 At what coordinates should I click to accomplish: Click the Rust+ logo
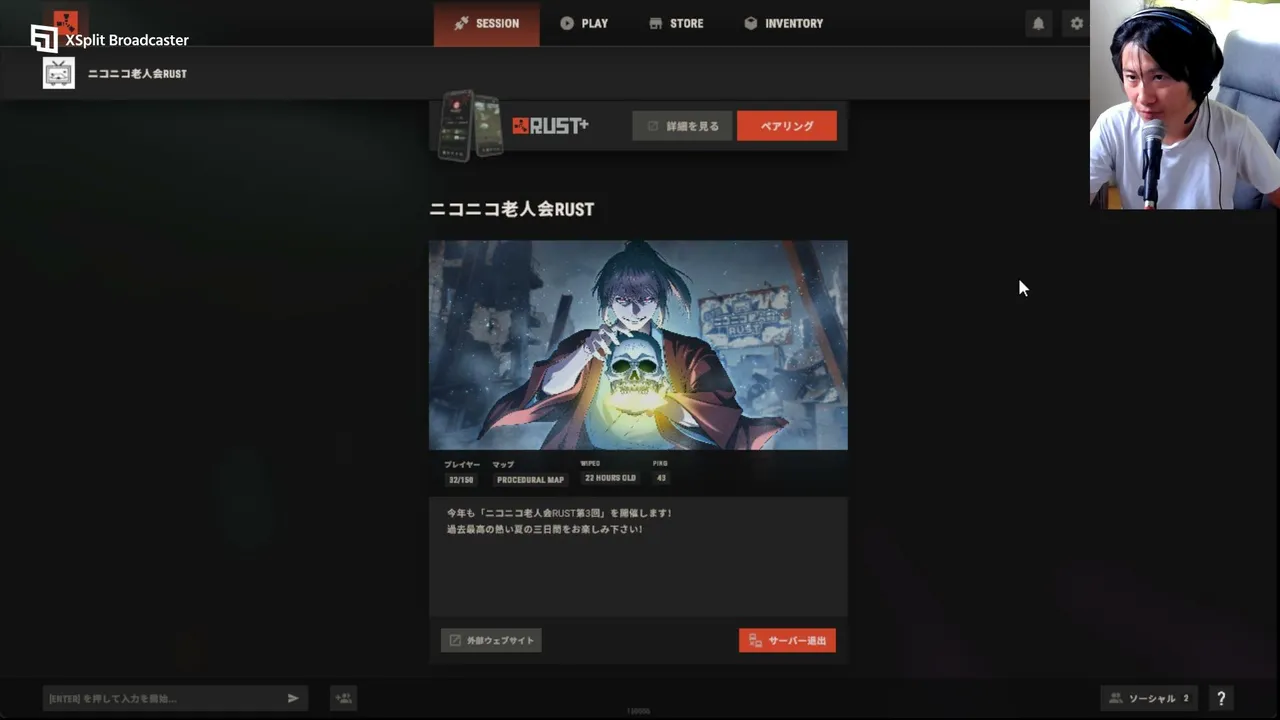[x=550, y=125]
